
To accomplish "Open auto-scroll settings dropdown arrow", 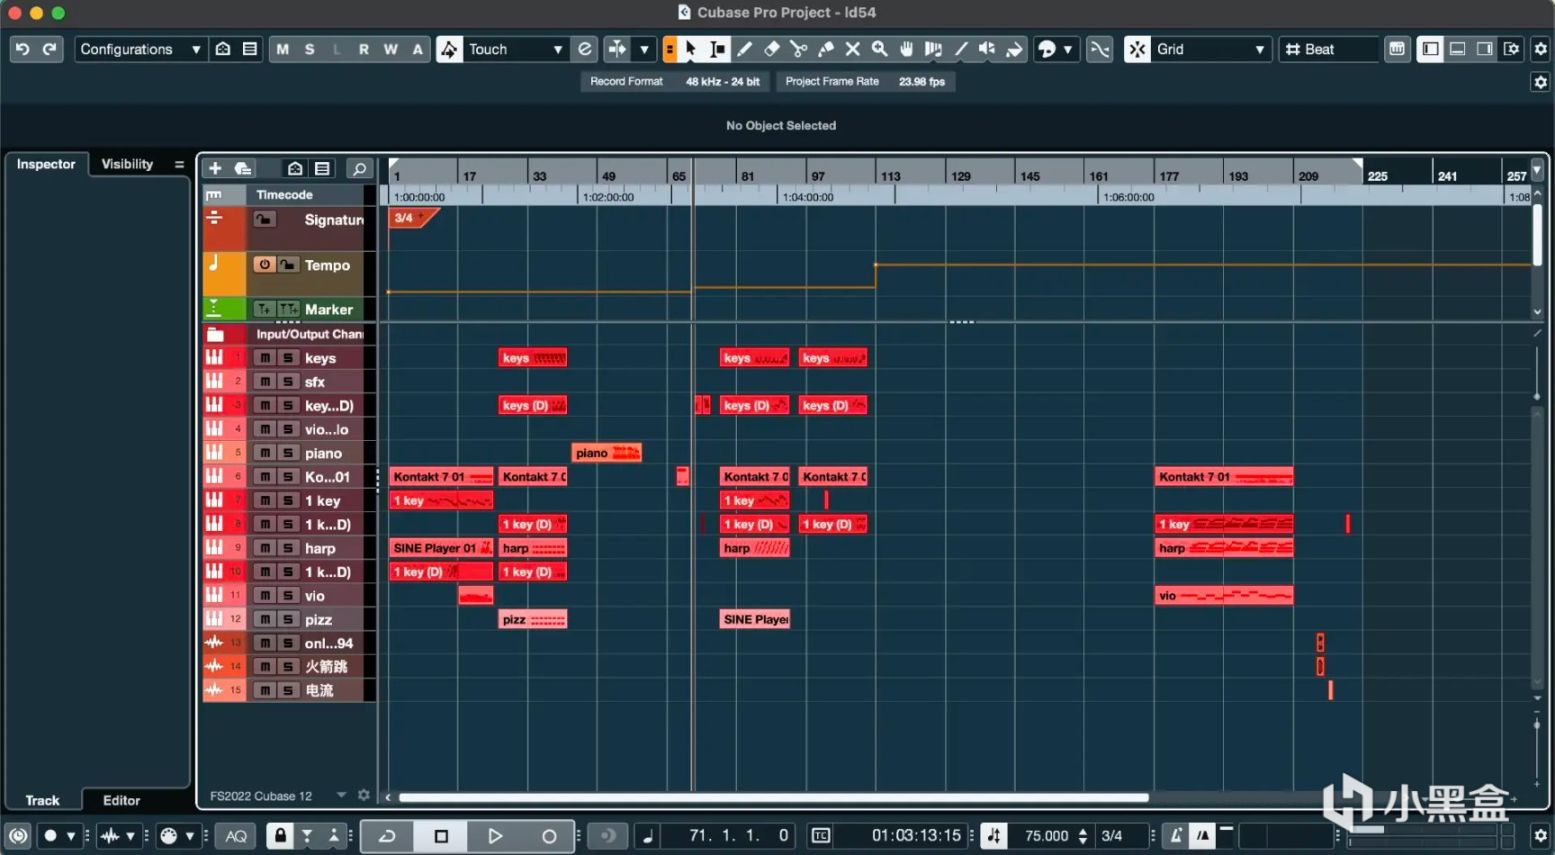I will click(644, 49).
